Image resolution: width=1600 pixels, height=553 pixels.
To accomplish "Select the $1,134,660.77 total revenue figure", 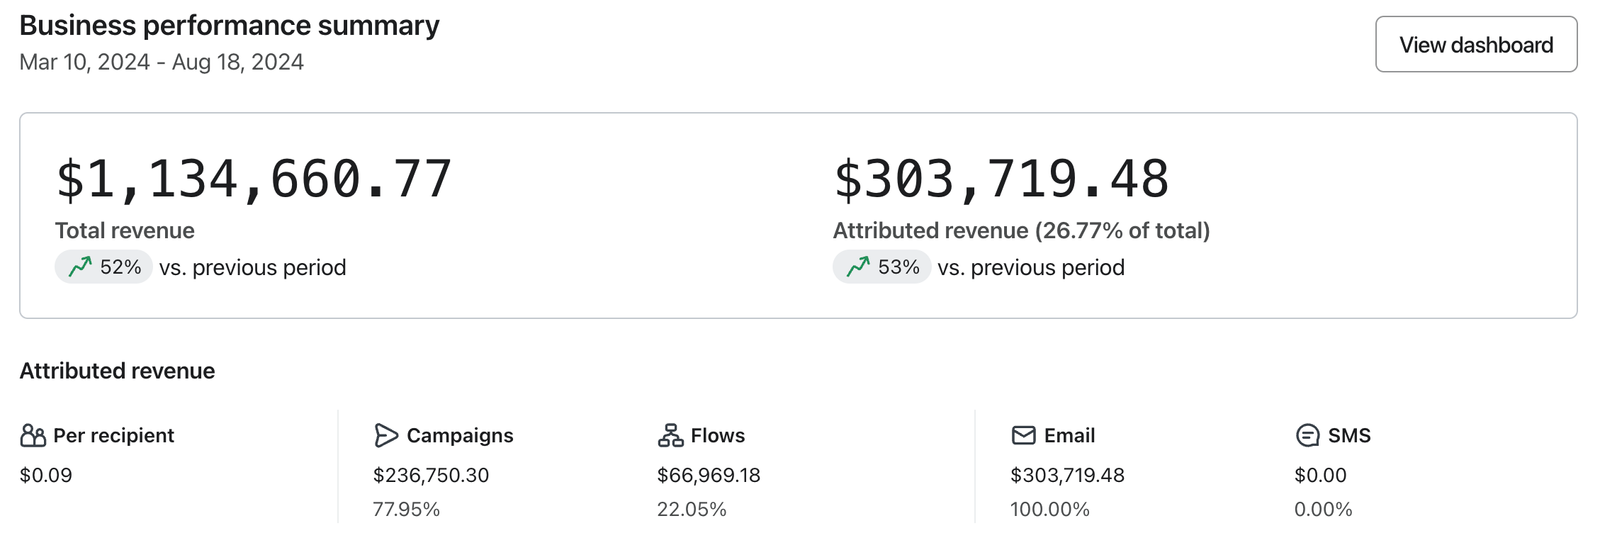I will 254,180.
